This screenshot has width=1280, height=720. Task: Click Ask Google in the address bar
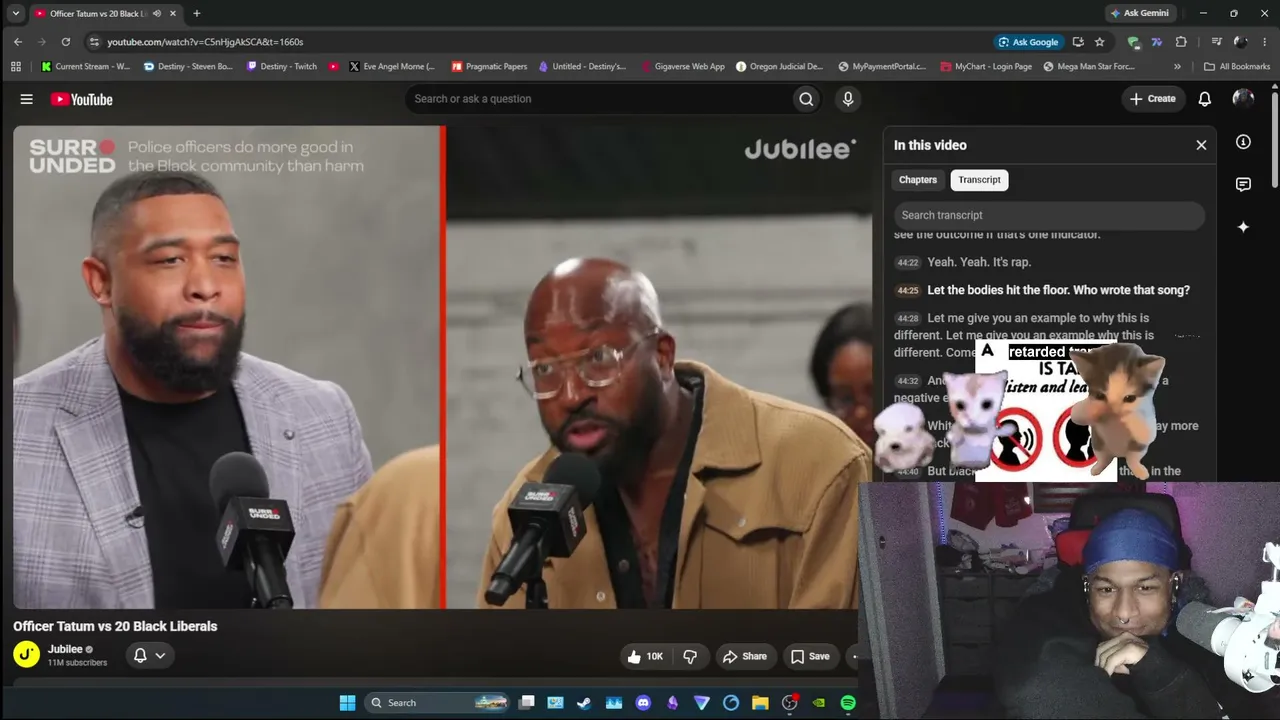1028,42
